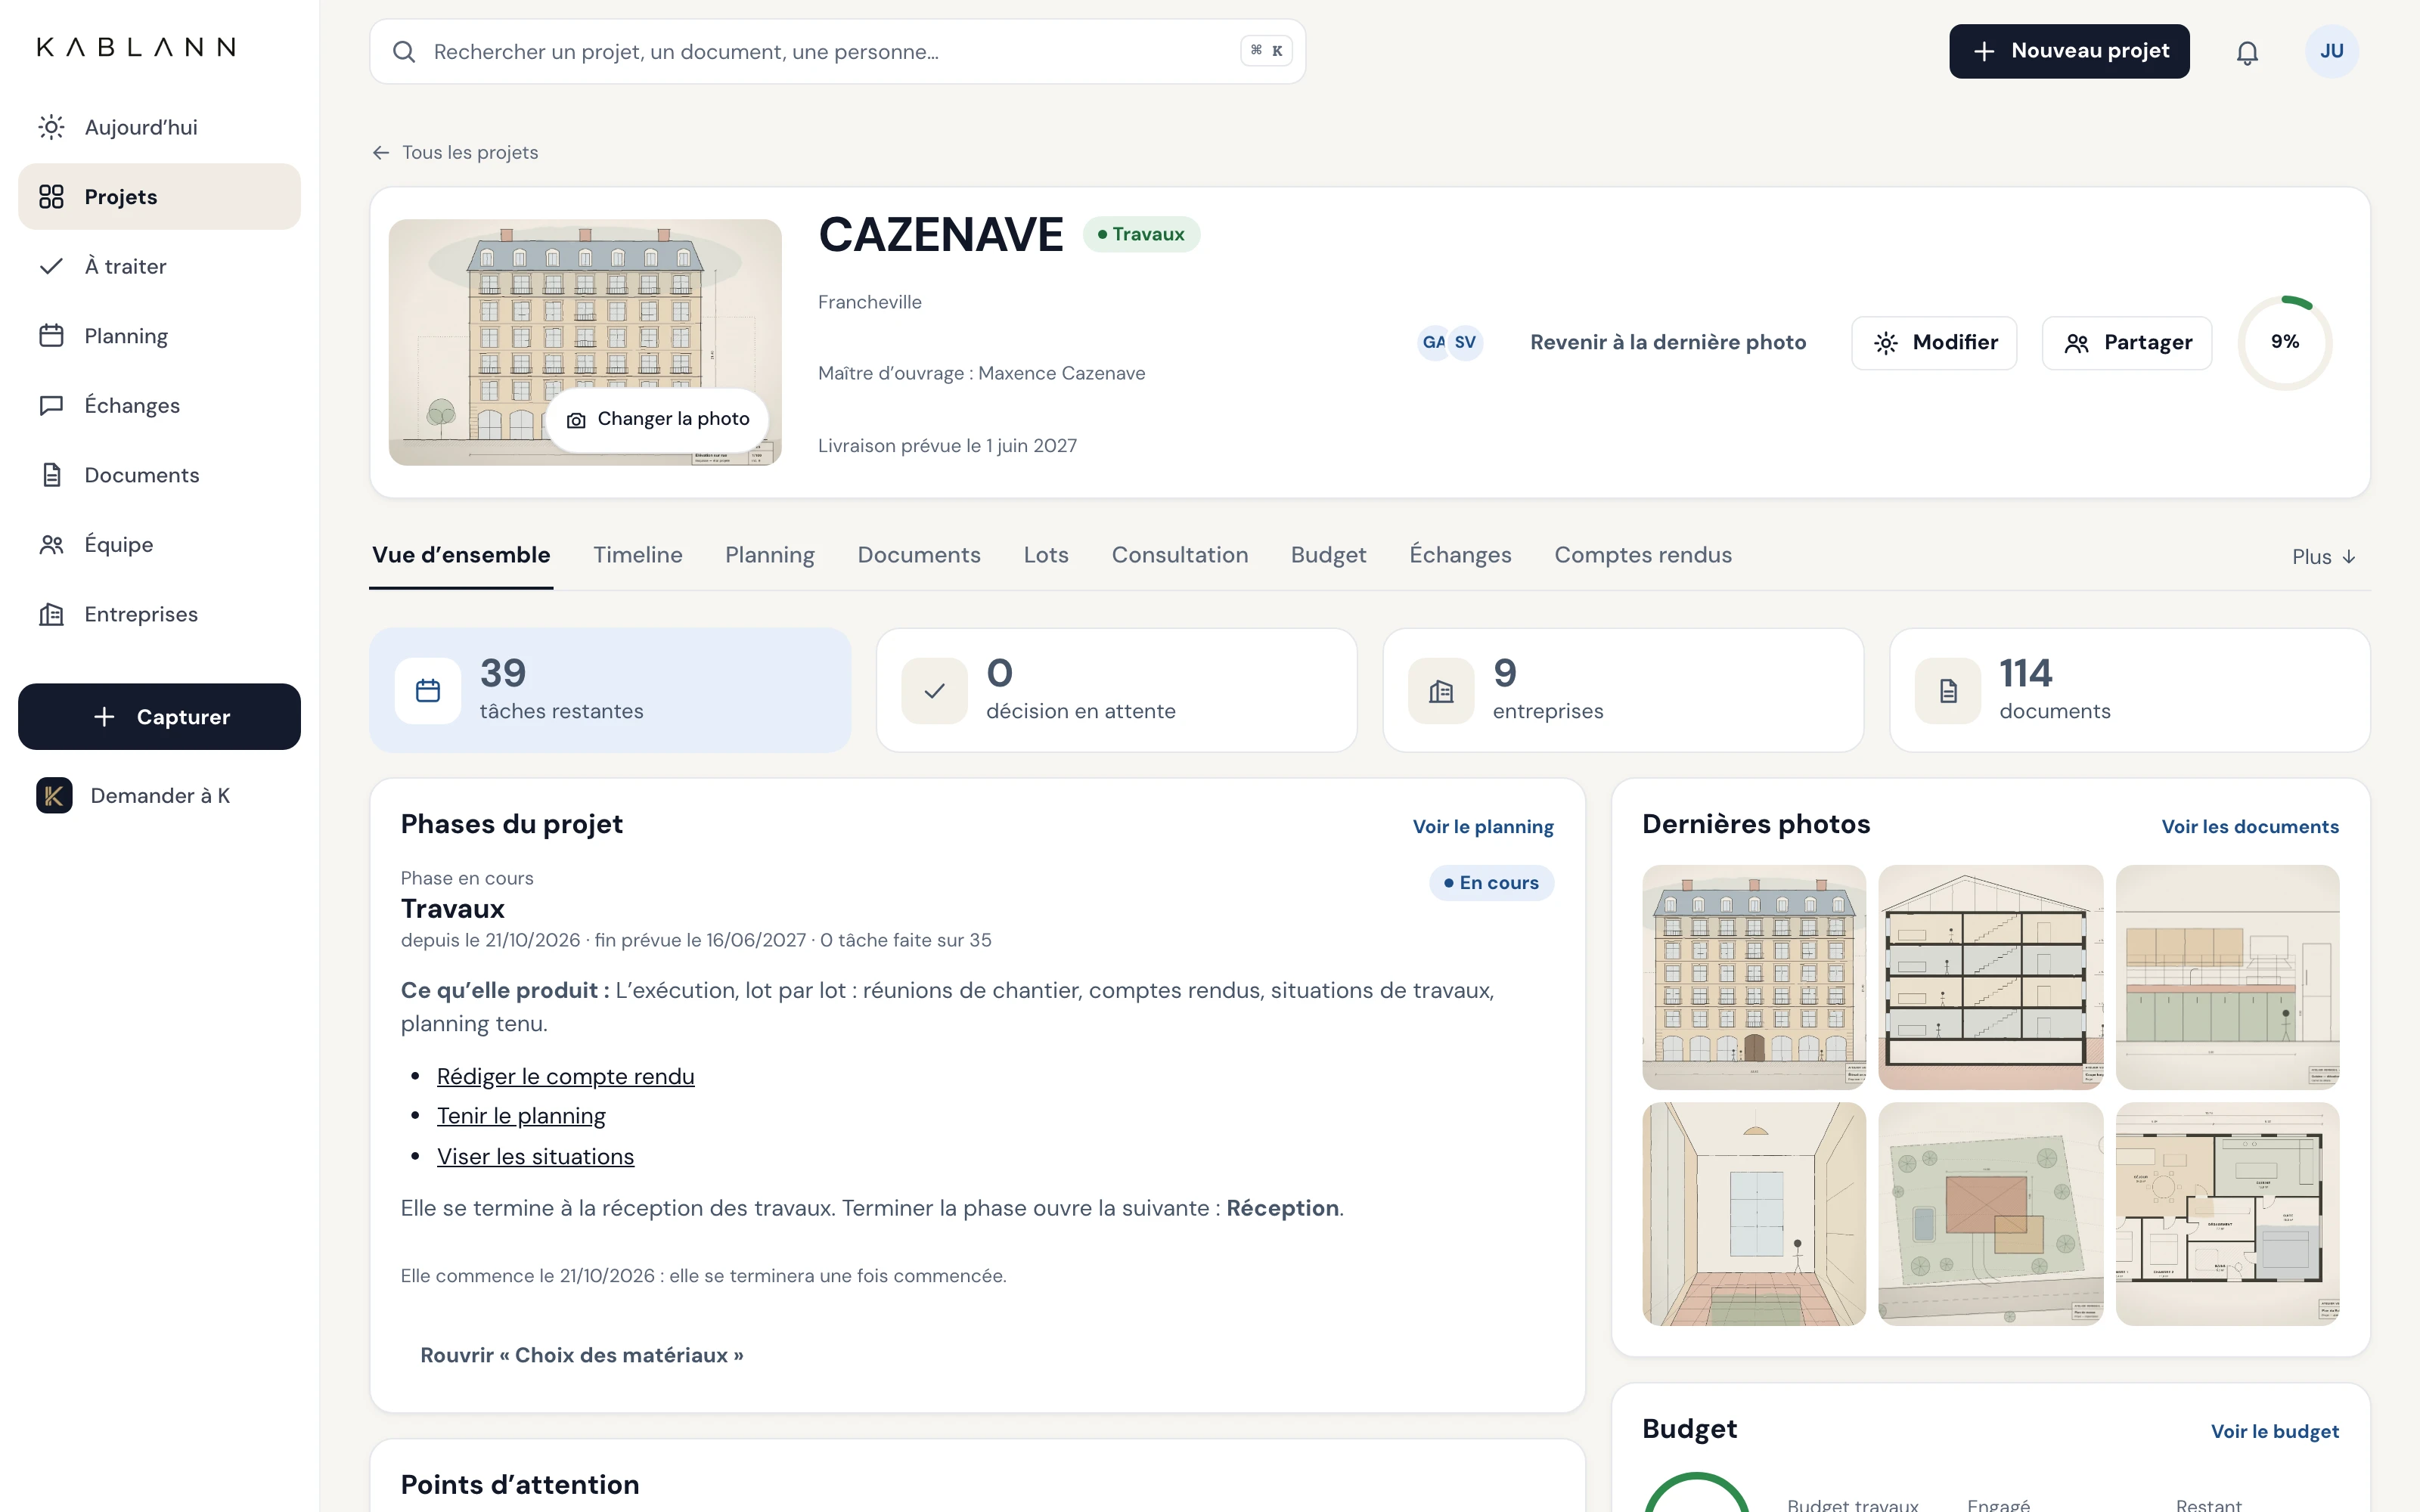Open sidebar Documents item
The image size is (2420, 1512).
(159, 475)
